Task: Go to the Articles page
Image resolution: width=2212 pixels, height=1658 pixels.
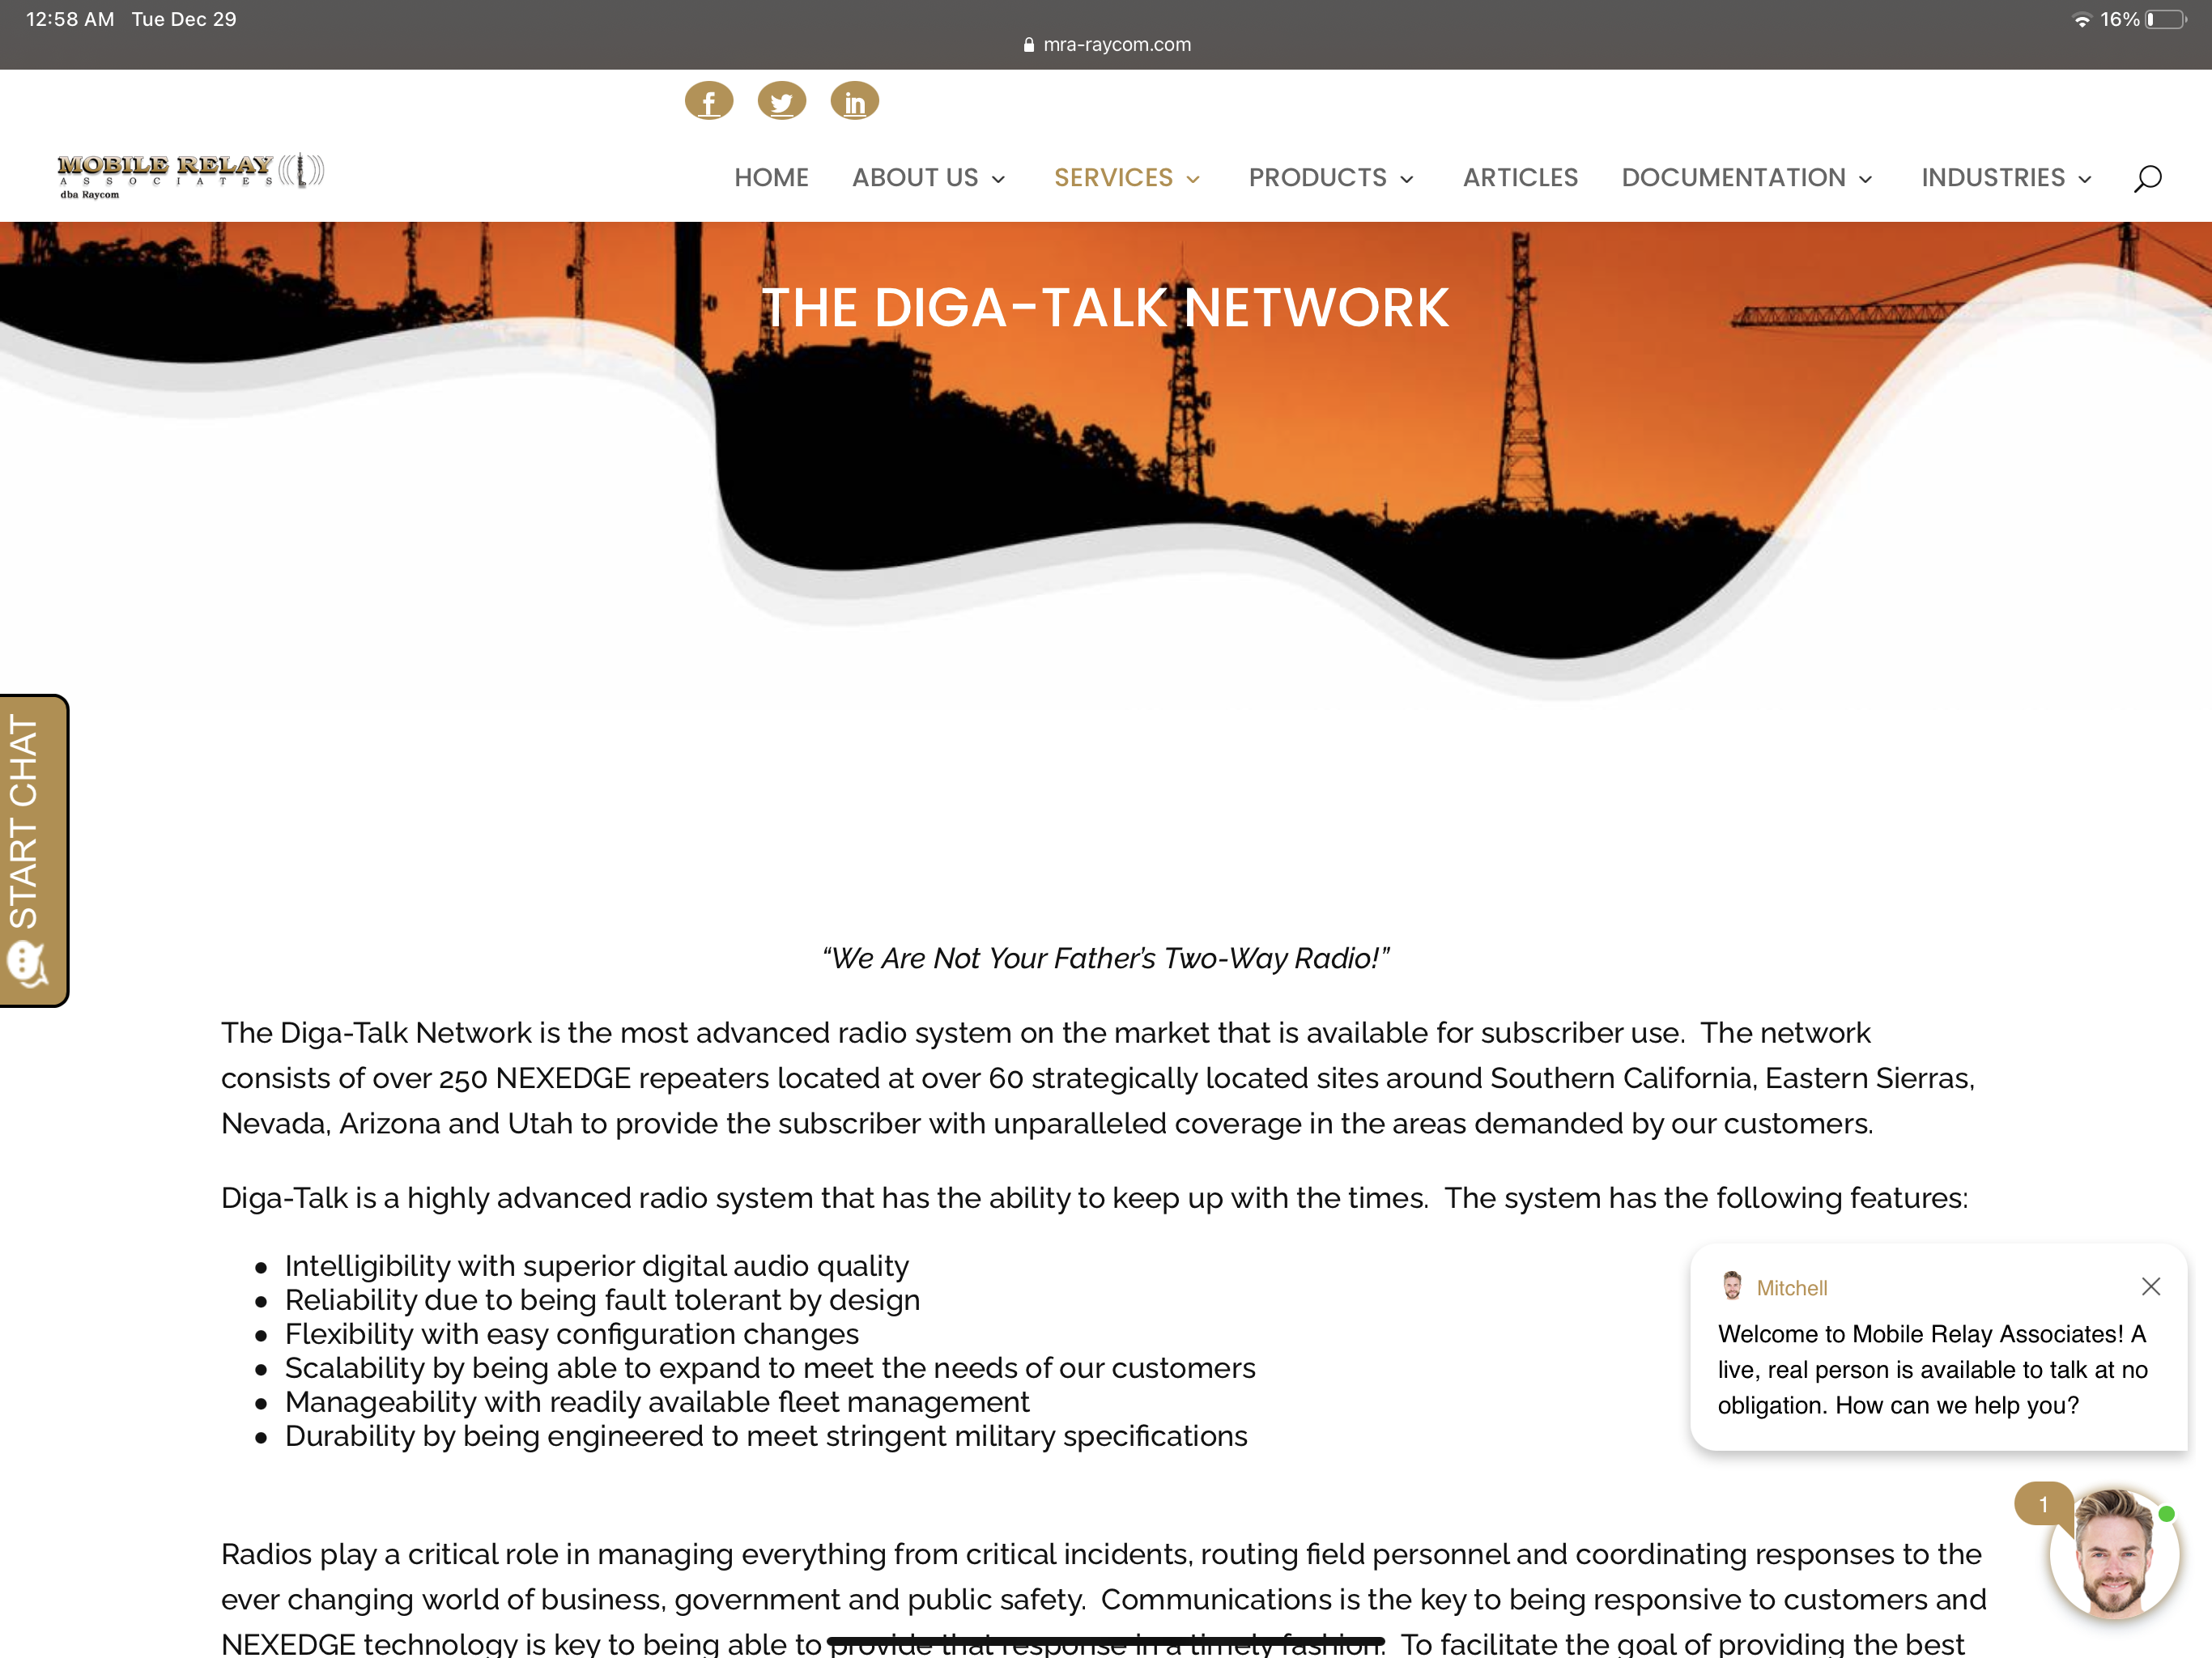Action: point(1520,178)
